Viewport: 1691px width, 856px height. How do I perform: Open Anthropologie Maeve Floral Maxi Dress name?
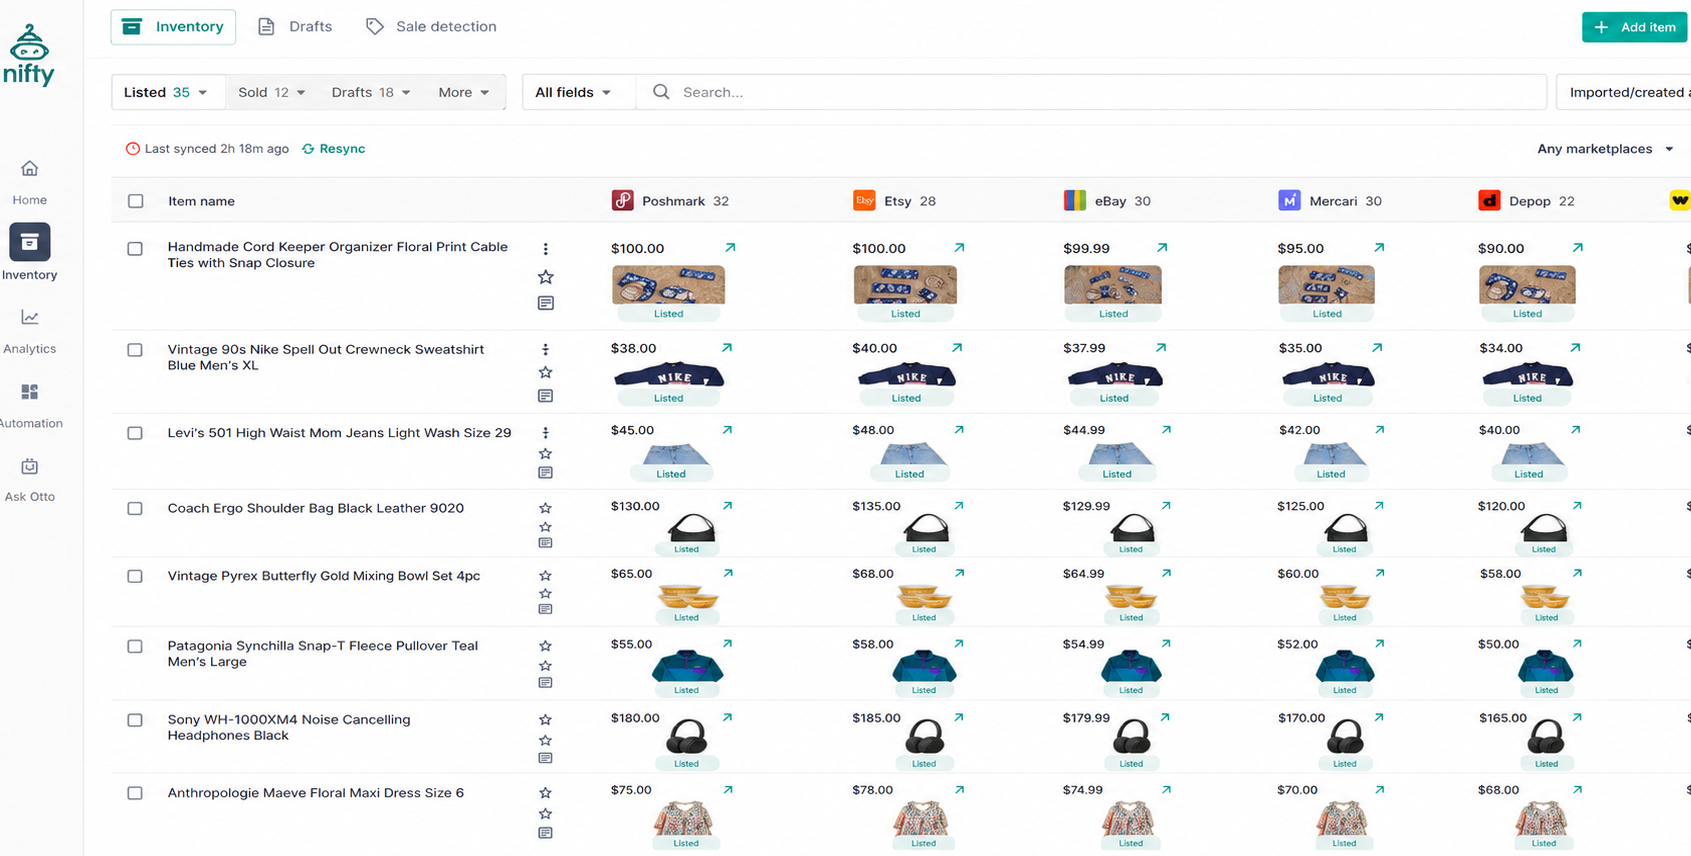316,793
